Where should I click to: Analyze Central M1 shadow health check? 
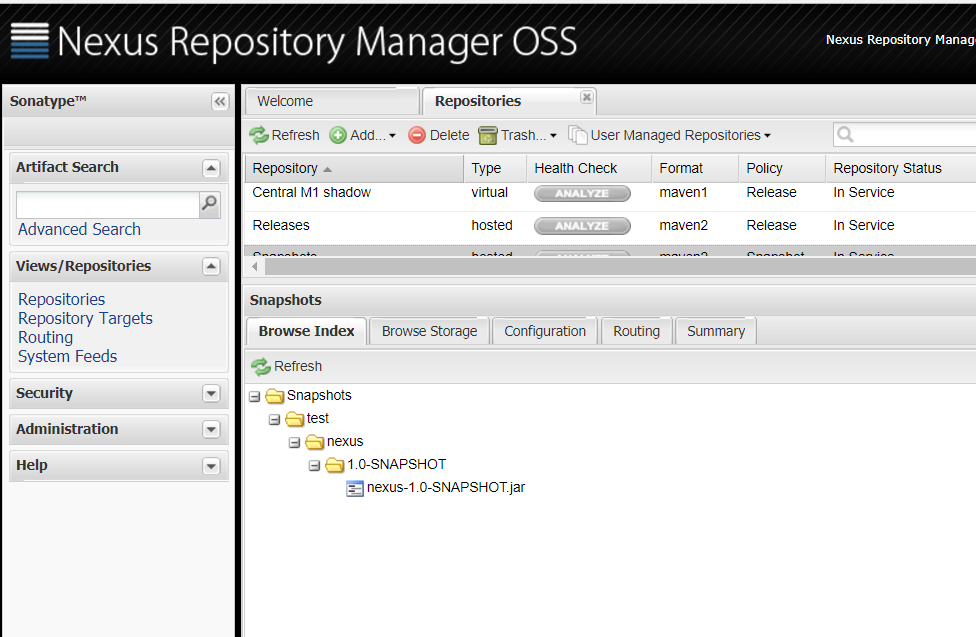(x=582, y=194)
